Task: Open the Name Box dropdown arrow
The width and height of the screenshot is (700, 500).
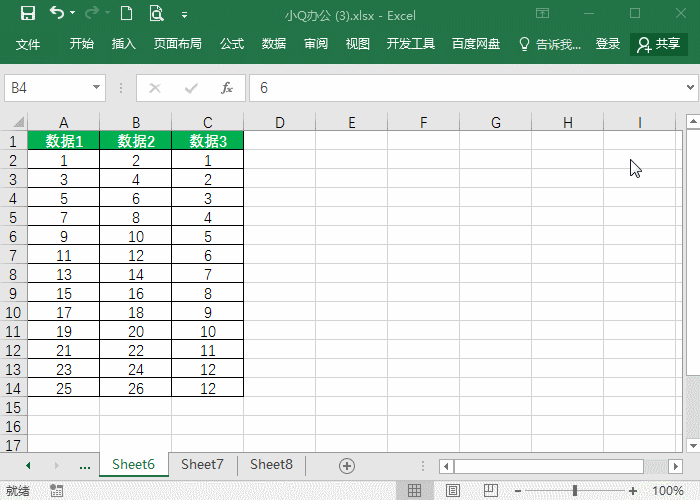Action: click(96, 88)
